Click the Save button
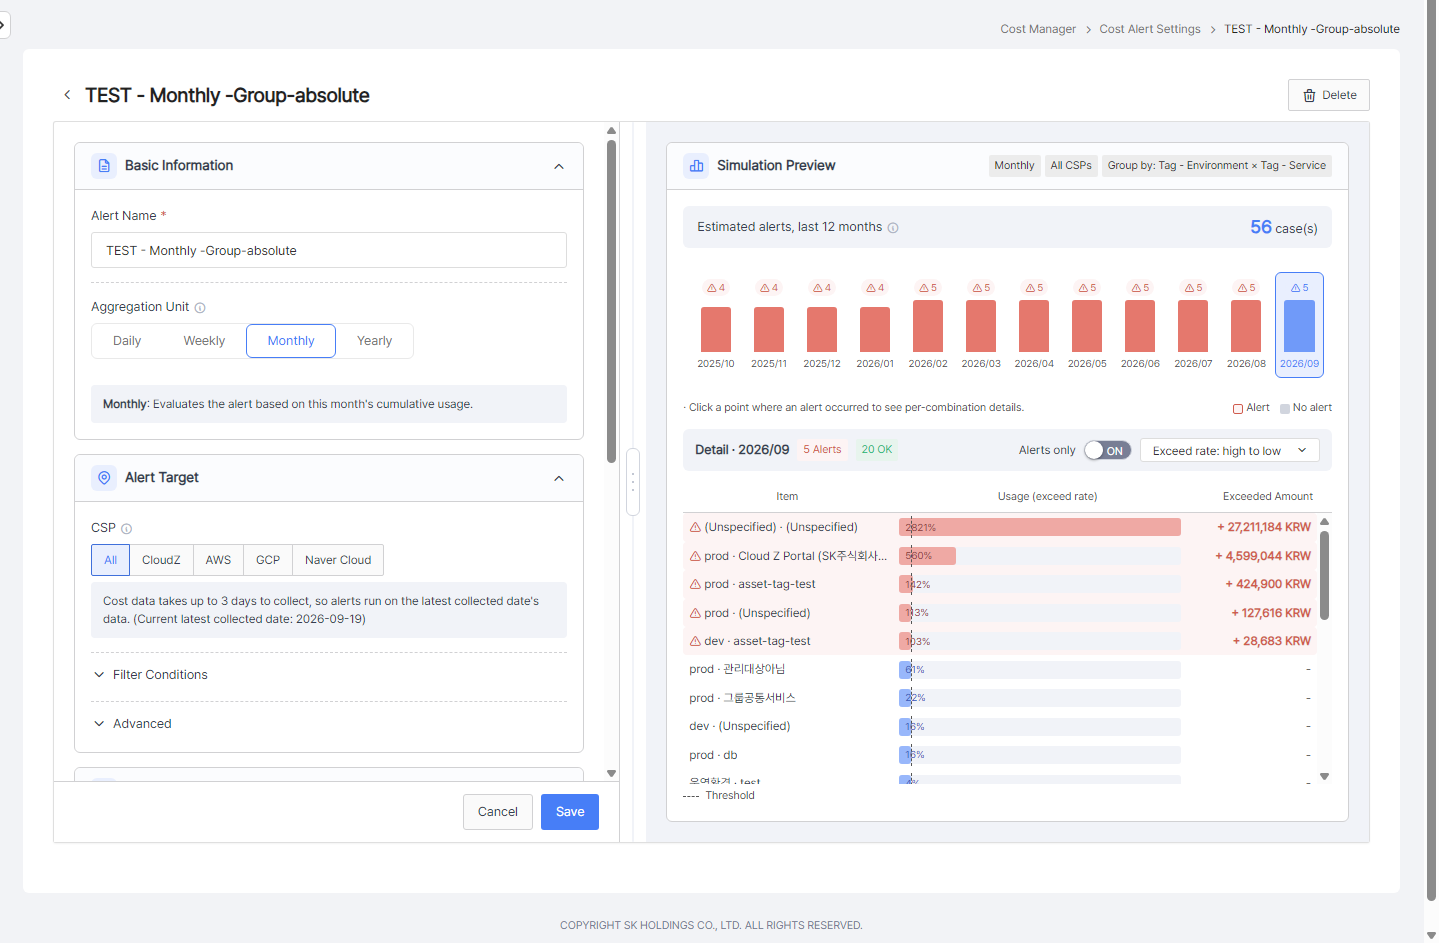This screenshot has height=943, width=1439. pyautogui.click(x=570, y=812)
